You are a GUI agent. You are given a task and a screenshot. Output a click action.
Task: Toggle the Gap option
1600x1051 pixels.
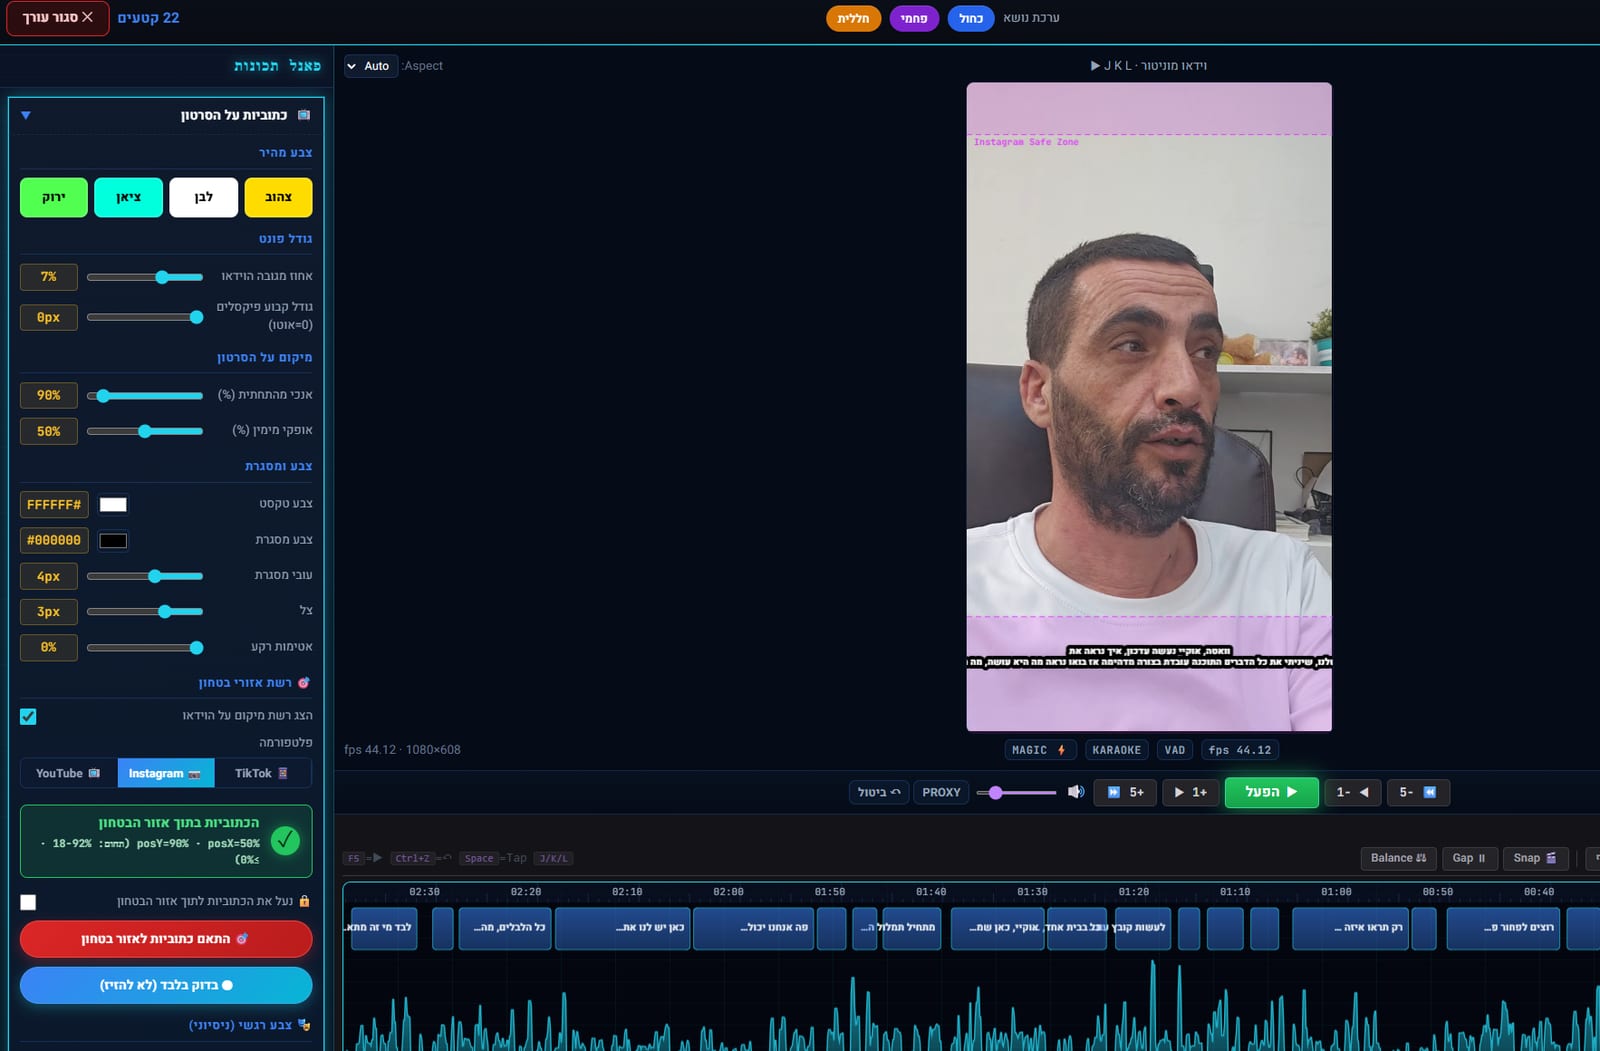1469,858
